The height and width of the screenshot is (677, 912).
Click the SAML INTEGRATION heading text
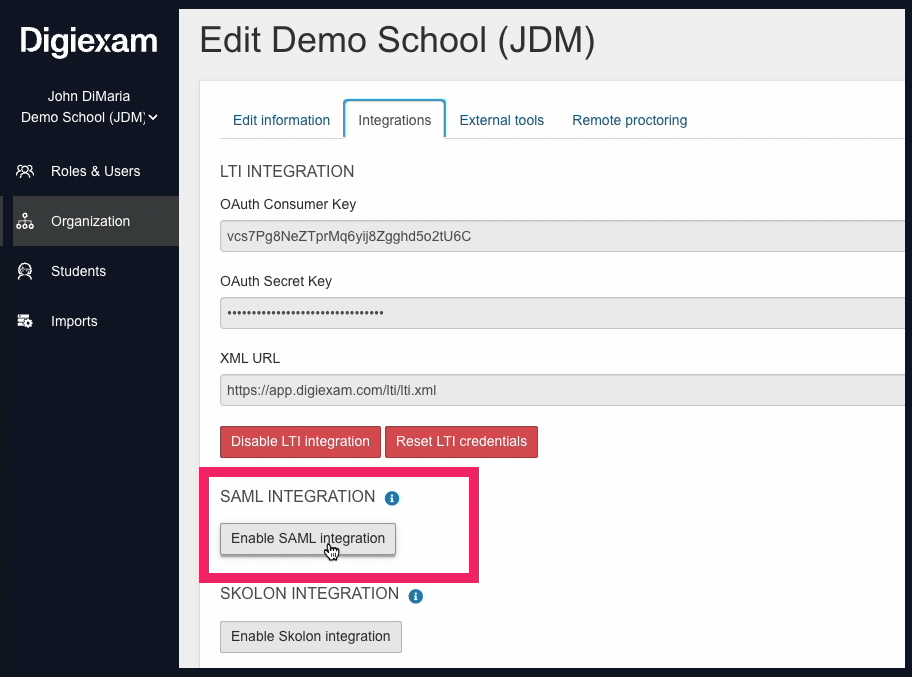tap(297, 497)
